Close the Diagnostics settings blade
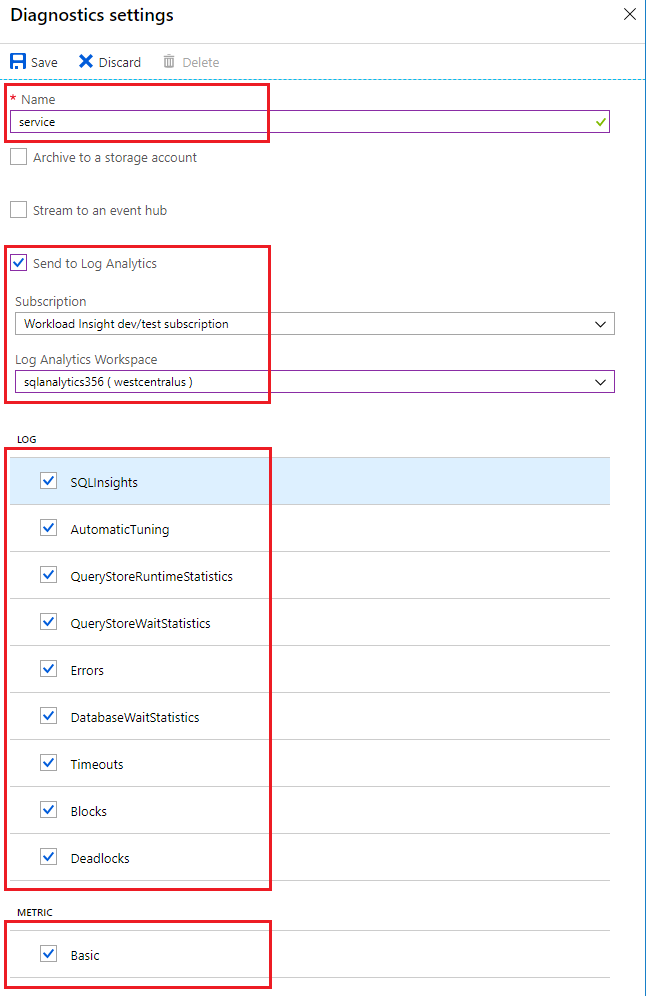Image resolution: width=646 pixels, height=996 pixels. (x=629, y=15)
